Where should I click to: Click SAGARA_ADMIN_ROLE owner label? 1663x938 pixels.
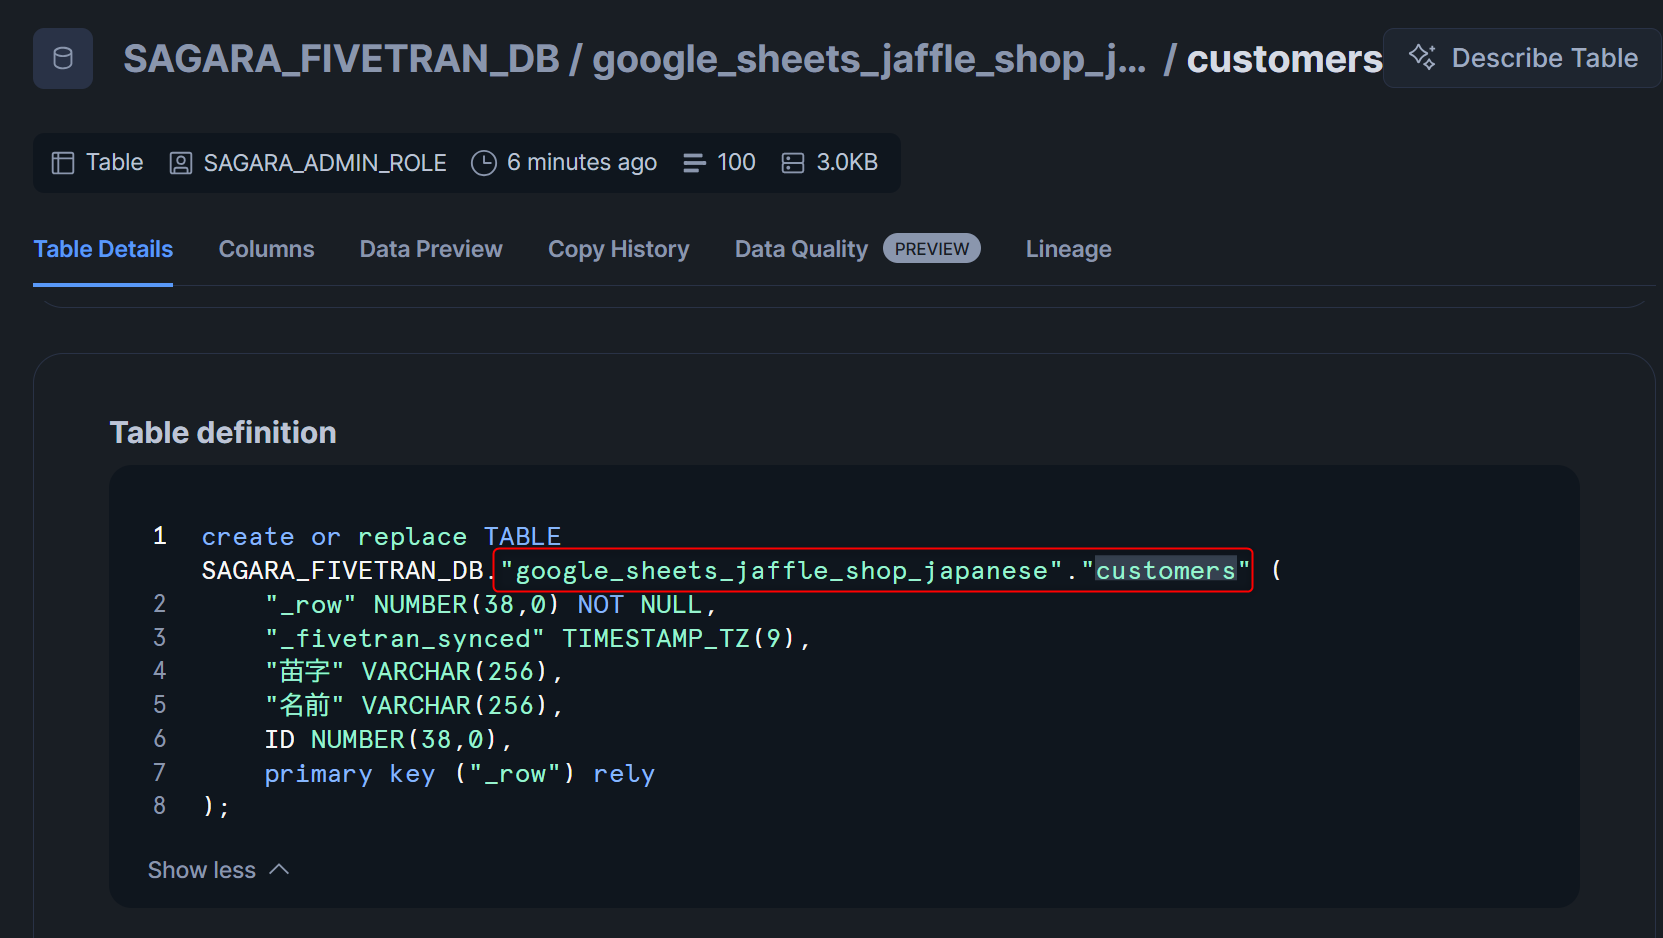coord(325,163)
